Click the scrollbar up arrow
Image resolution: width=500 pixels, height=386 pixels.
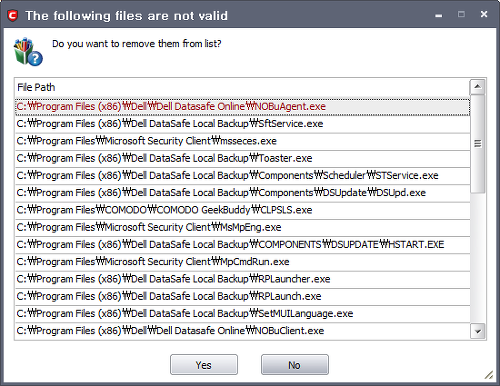click(478, 87)
